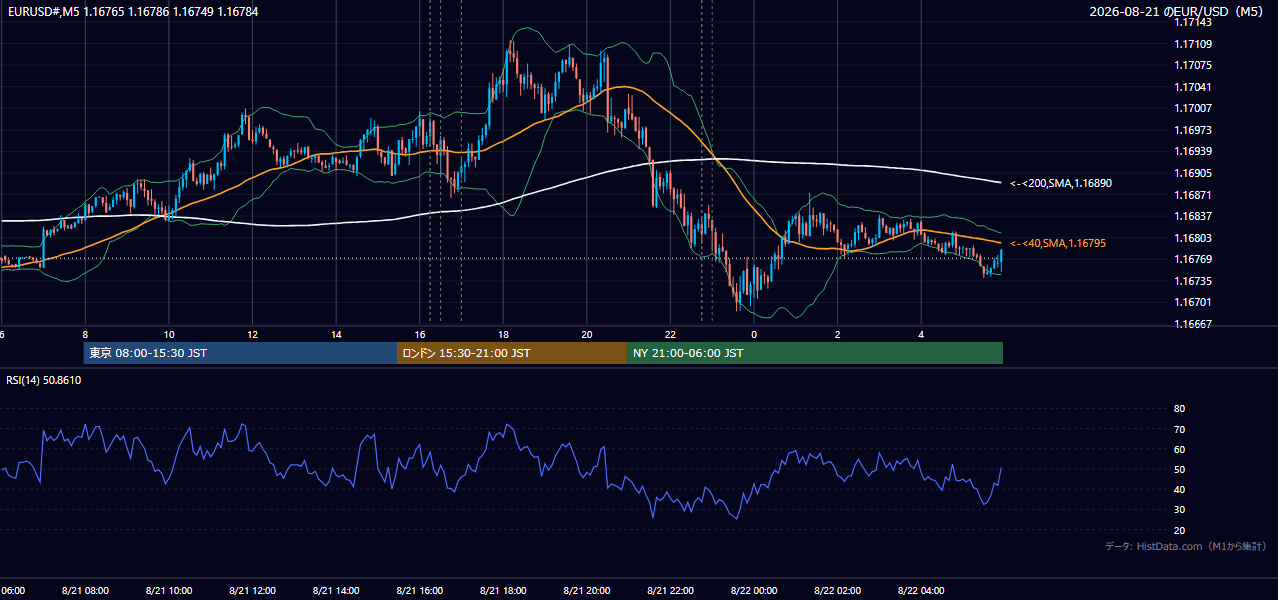Select the 200 SMA label reading 1.16890
The width and height of the screenshot is (1278, 600).
1061,183
